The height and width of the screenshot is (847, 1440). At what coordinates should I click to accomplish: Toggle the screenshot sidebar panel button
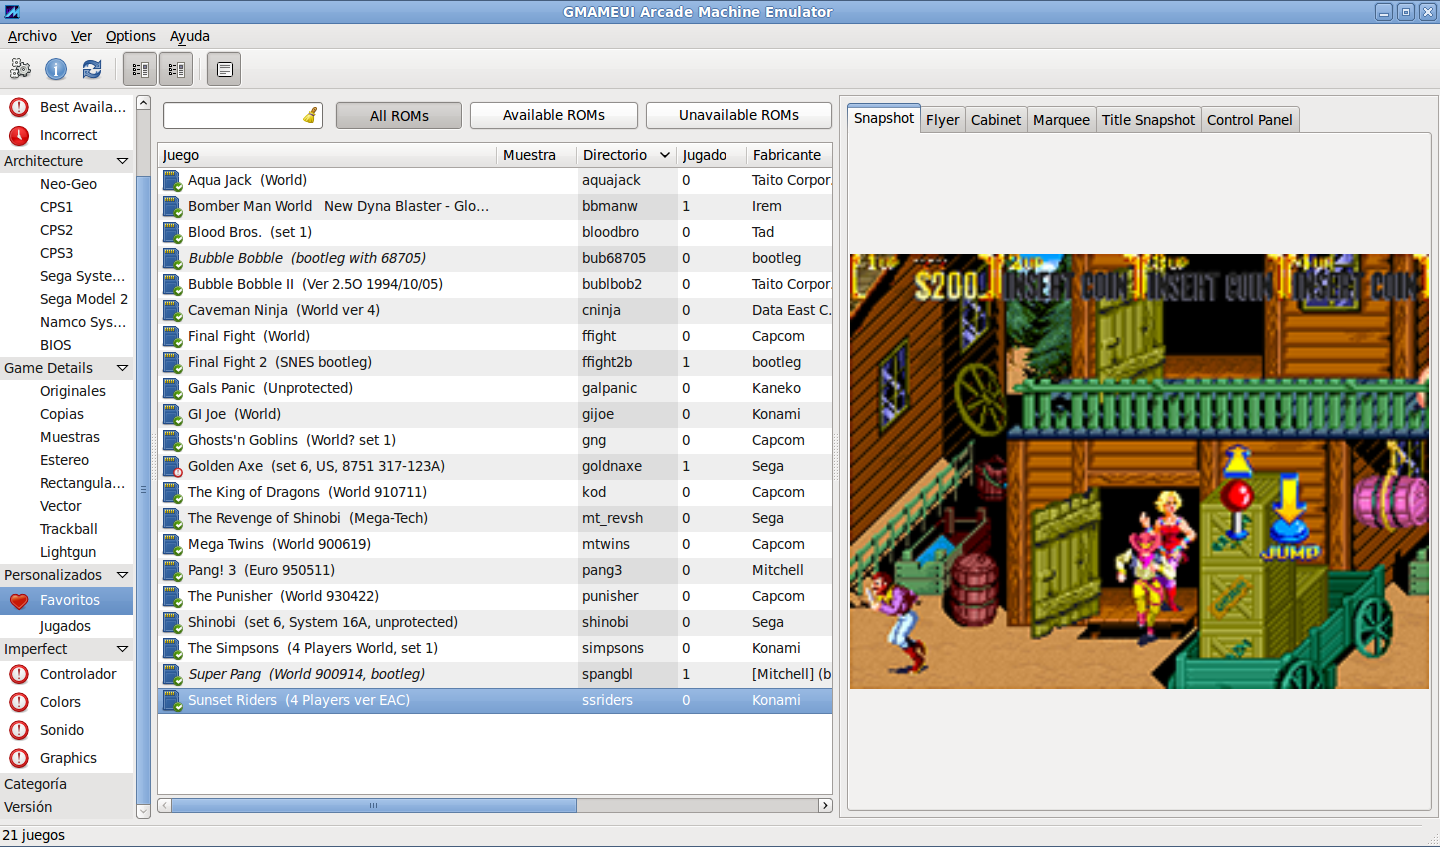[x=176, y=69]
